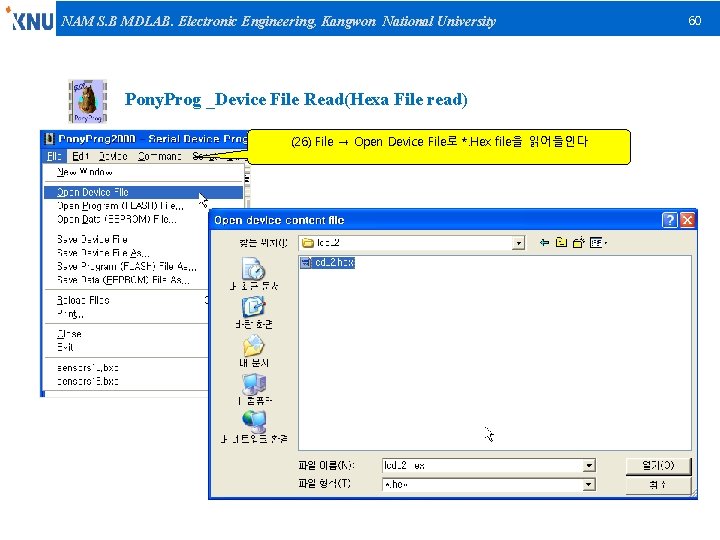The height and width of the screenshot is (540, 720).
Task: Open second recent sensors file entry
Action: [x=88, y=381]
